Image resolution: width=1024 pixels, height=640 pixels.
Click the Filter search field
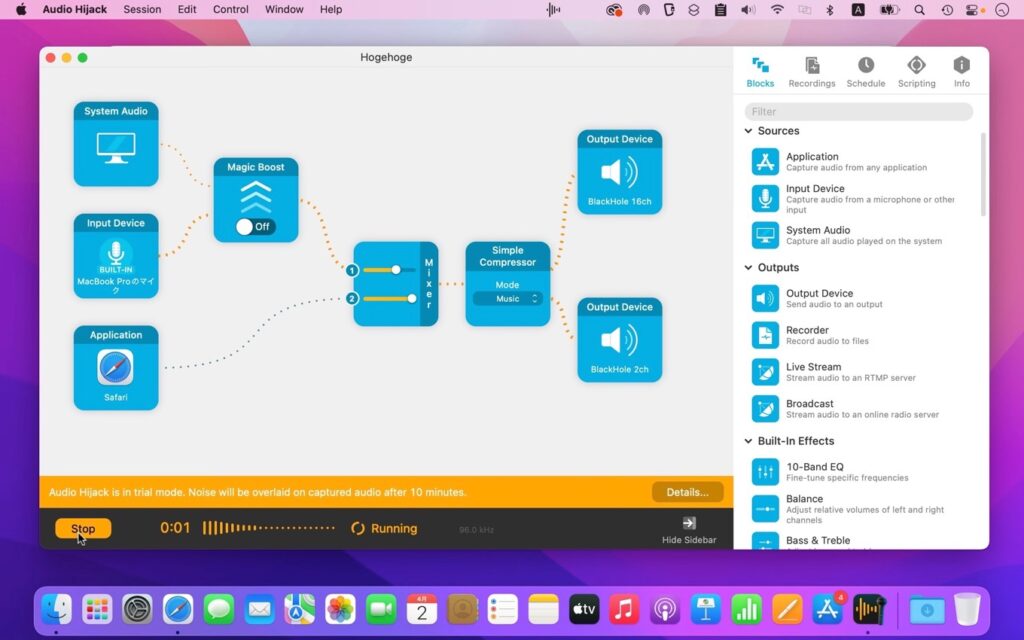[858, 112]
